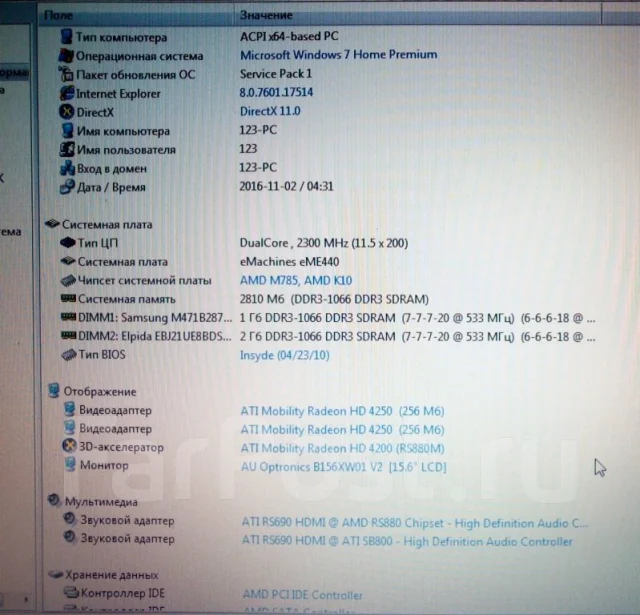The height and width of the screenshot is (615, 640).
Task: Open the ATI Mobility Radeon HD 4200 (RS880M) link
Action: point(342,448)
